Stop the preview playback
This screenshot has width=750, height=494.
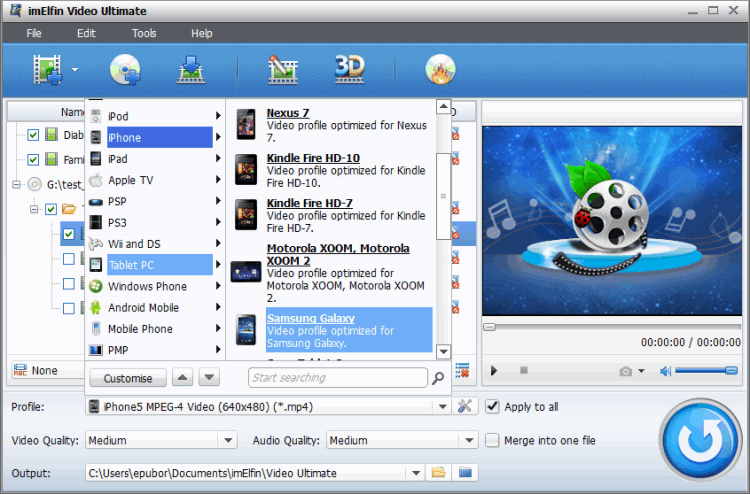click(524, 370)
